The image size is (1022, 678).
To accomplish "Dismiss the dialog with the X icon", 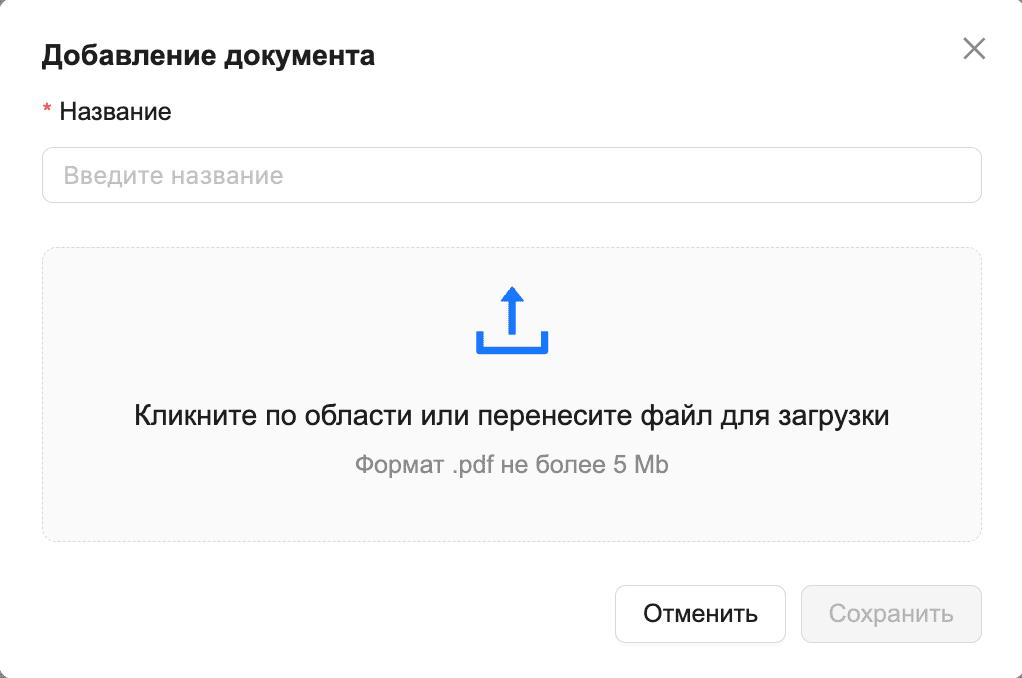I will [x=974, y=49].
